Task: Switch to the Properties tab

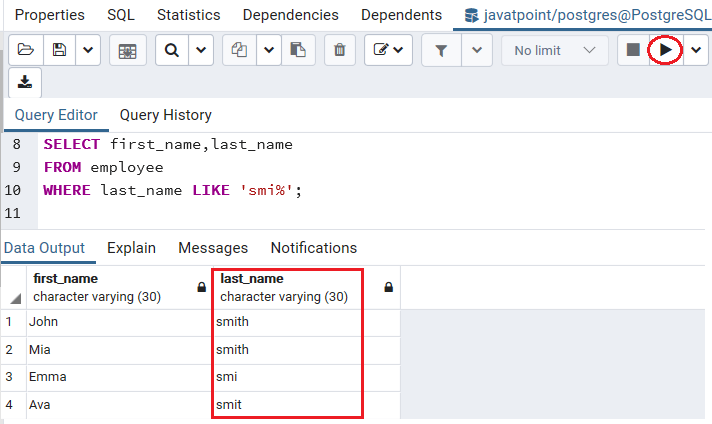Action: [x=49, y=15]
